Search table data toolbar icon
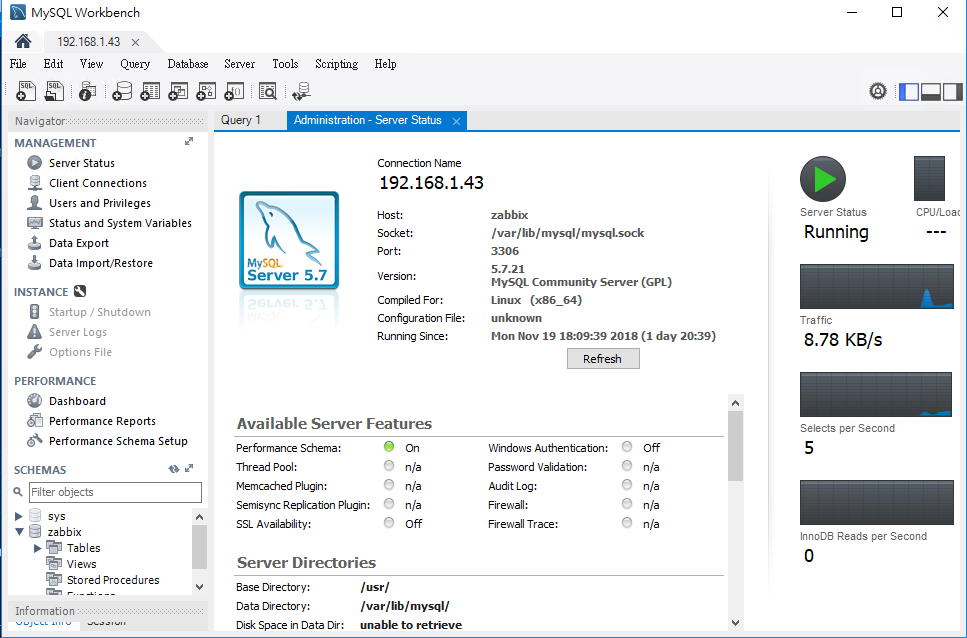This screenshot has width=967, height=638. point(268,91)
